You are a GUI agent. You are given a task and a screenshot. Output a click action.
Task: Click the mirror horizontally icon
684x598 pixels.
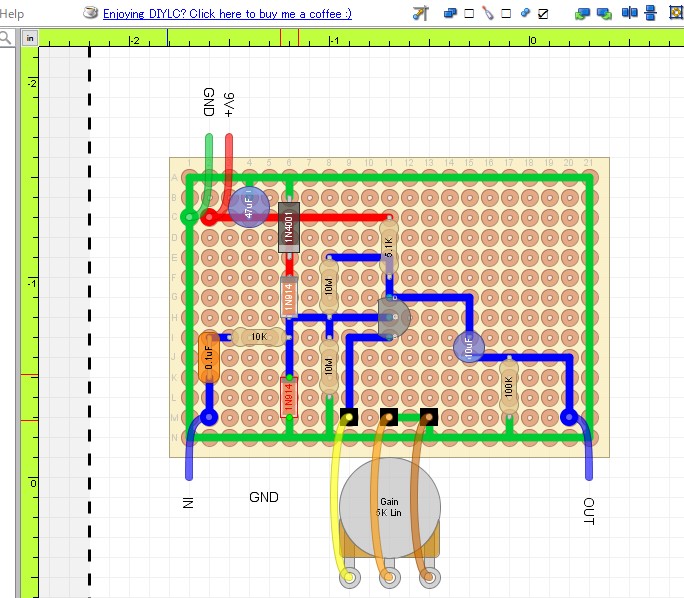pyautogui.click(x=629, y=13)
